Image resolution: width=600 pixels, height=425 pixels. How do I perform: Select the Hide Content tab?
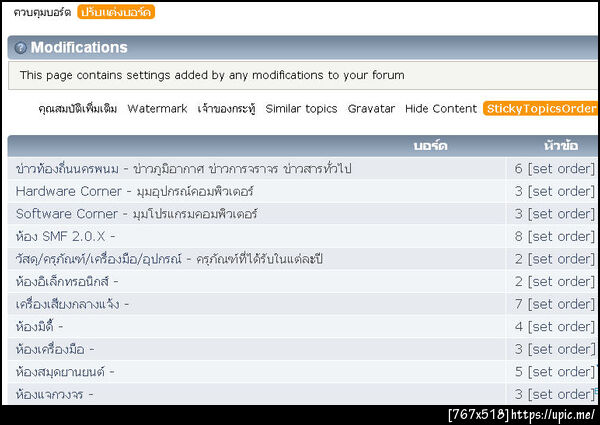point(441,109)
